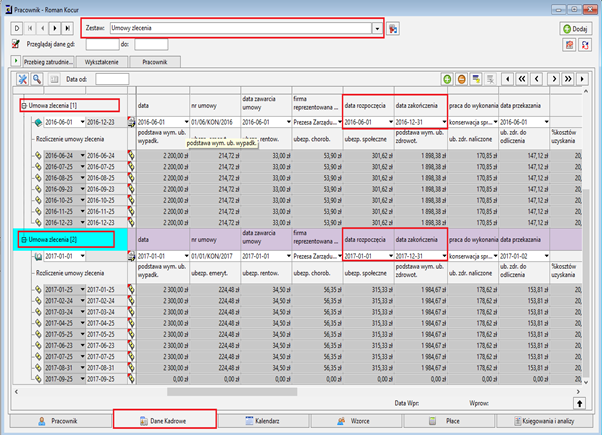Click the red icon below Dodaj
602x435 pixels.
click(x=569, y=45)
